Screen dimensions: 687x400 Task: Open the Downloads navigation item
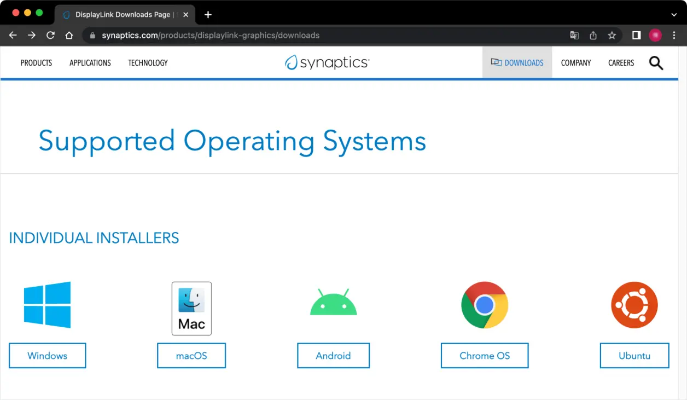(517, 63)
